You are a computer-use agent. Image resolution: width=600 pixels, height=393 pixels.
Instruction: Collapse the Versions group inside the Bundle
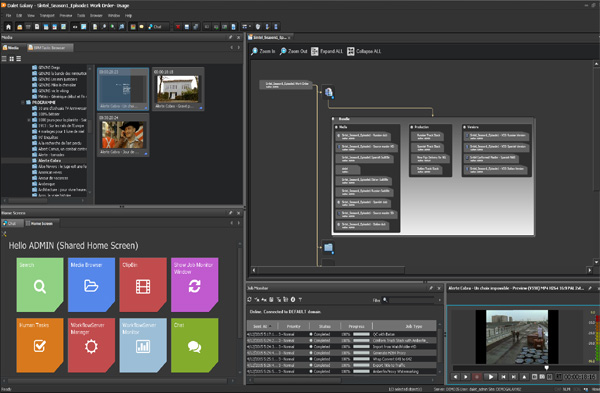pyautogui.click(x=465, y=127)
